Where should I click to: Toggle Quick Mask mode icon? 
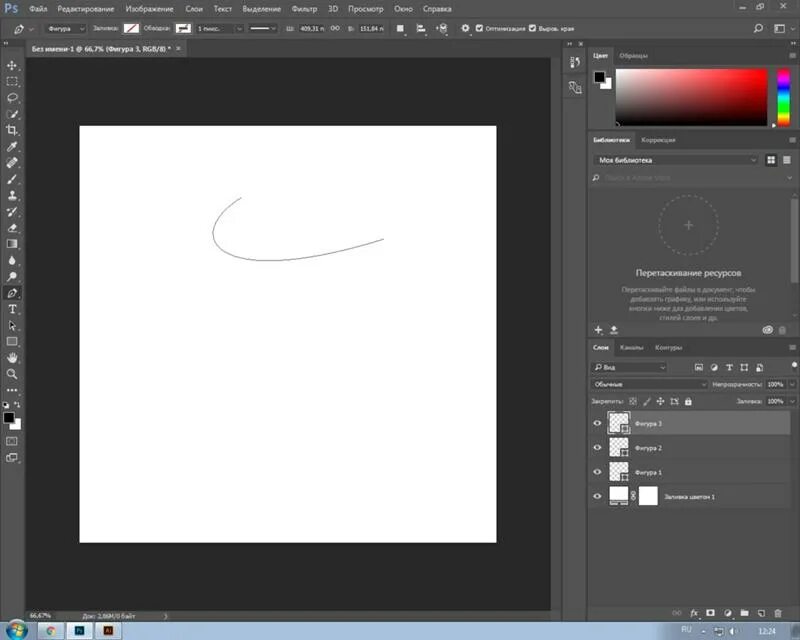pos(12,441)
